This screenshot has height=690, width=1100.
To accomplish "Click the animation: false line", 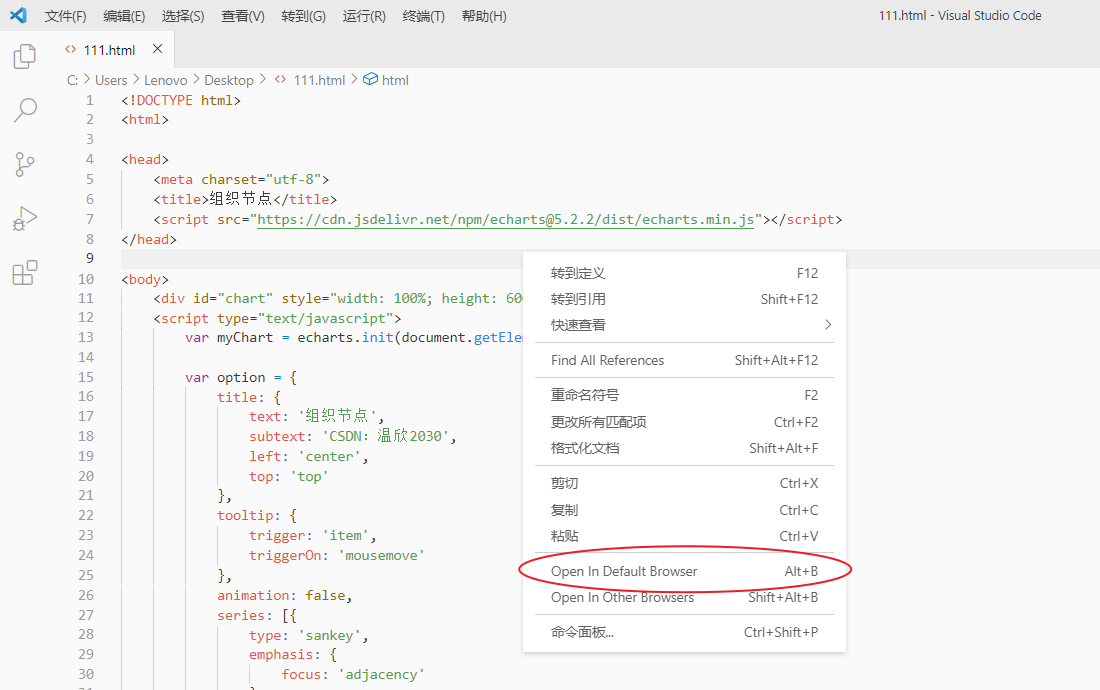I will pos(284,595).
